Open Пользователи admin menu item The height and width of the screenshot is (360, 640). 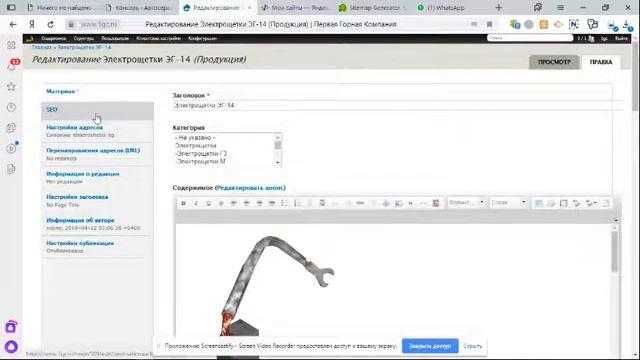[x=115, y=38]
